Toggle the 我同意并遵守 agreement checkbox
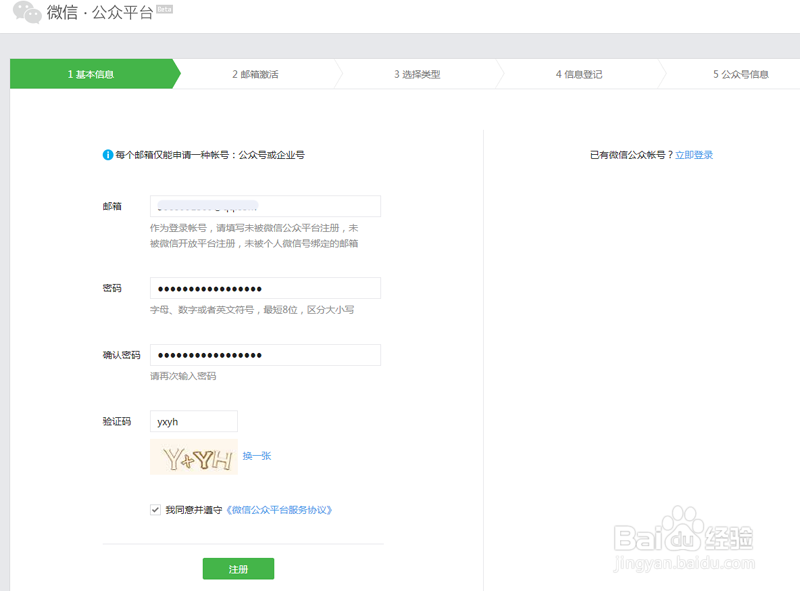 point(156,510)
